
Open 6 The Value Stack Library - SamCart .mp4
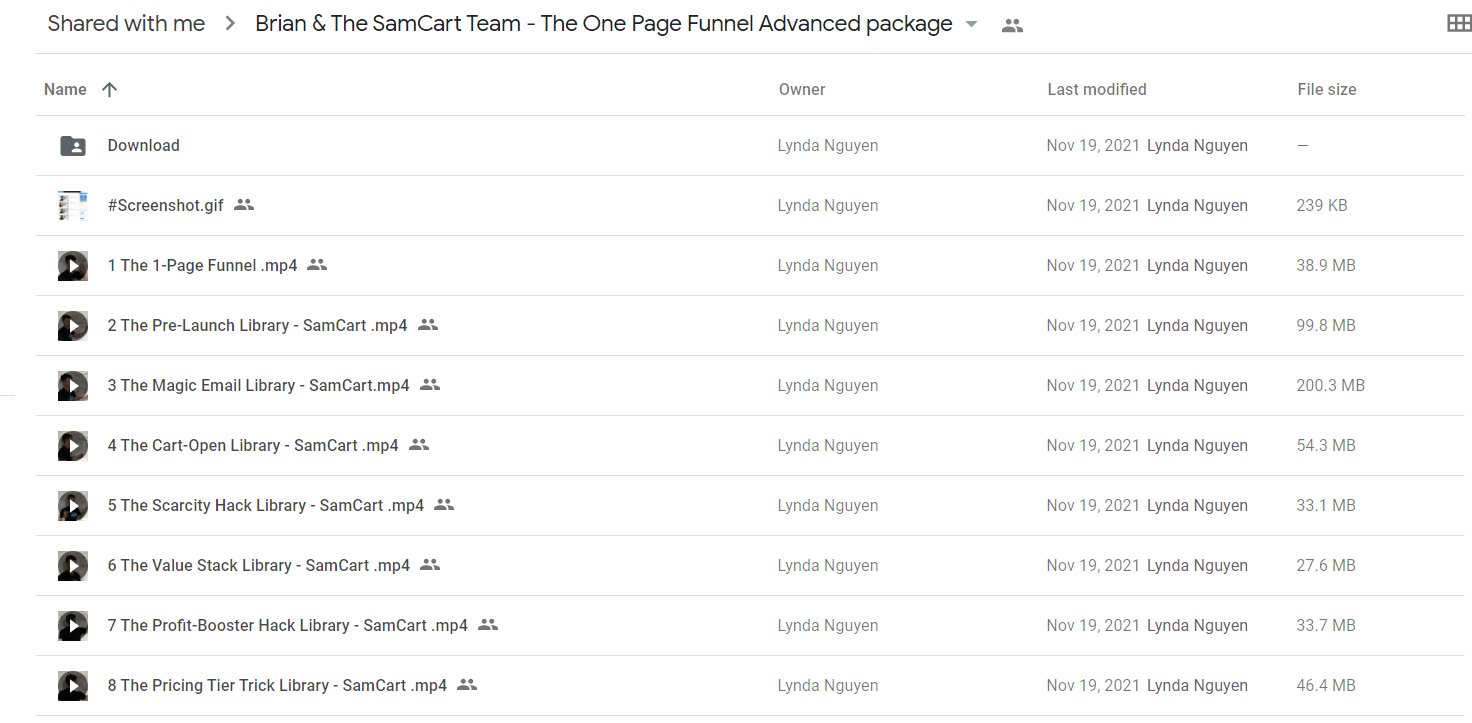259,565
